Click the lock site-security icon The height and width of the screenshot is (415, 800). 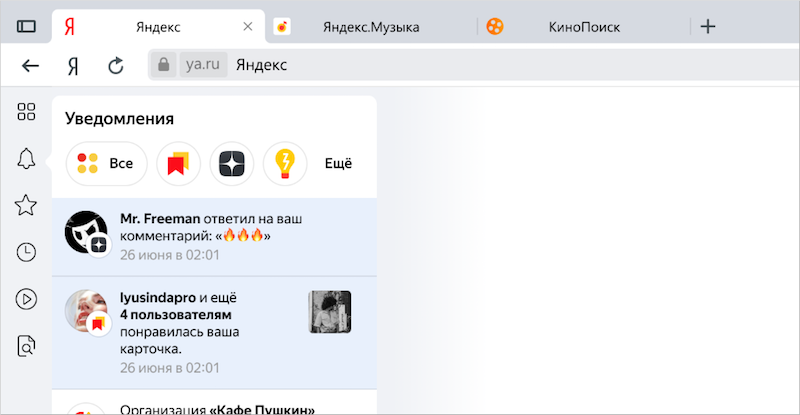point(163,64)
